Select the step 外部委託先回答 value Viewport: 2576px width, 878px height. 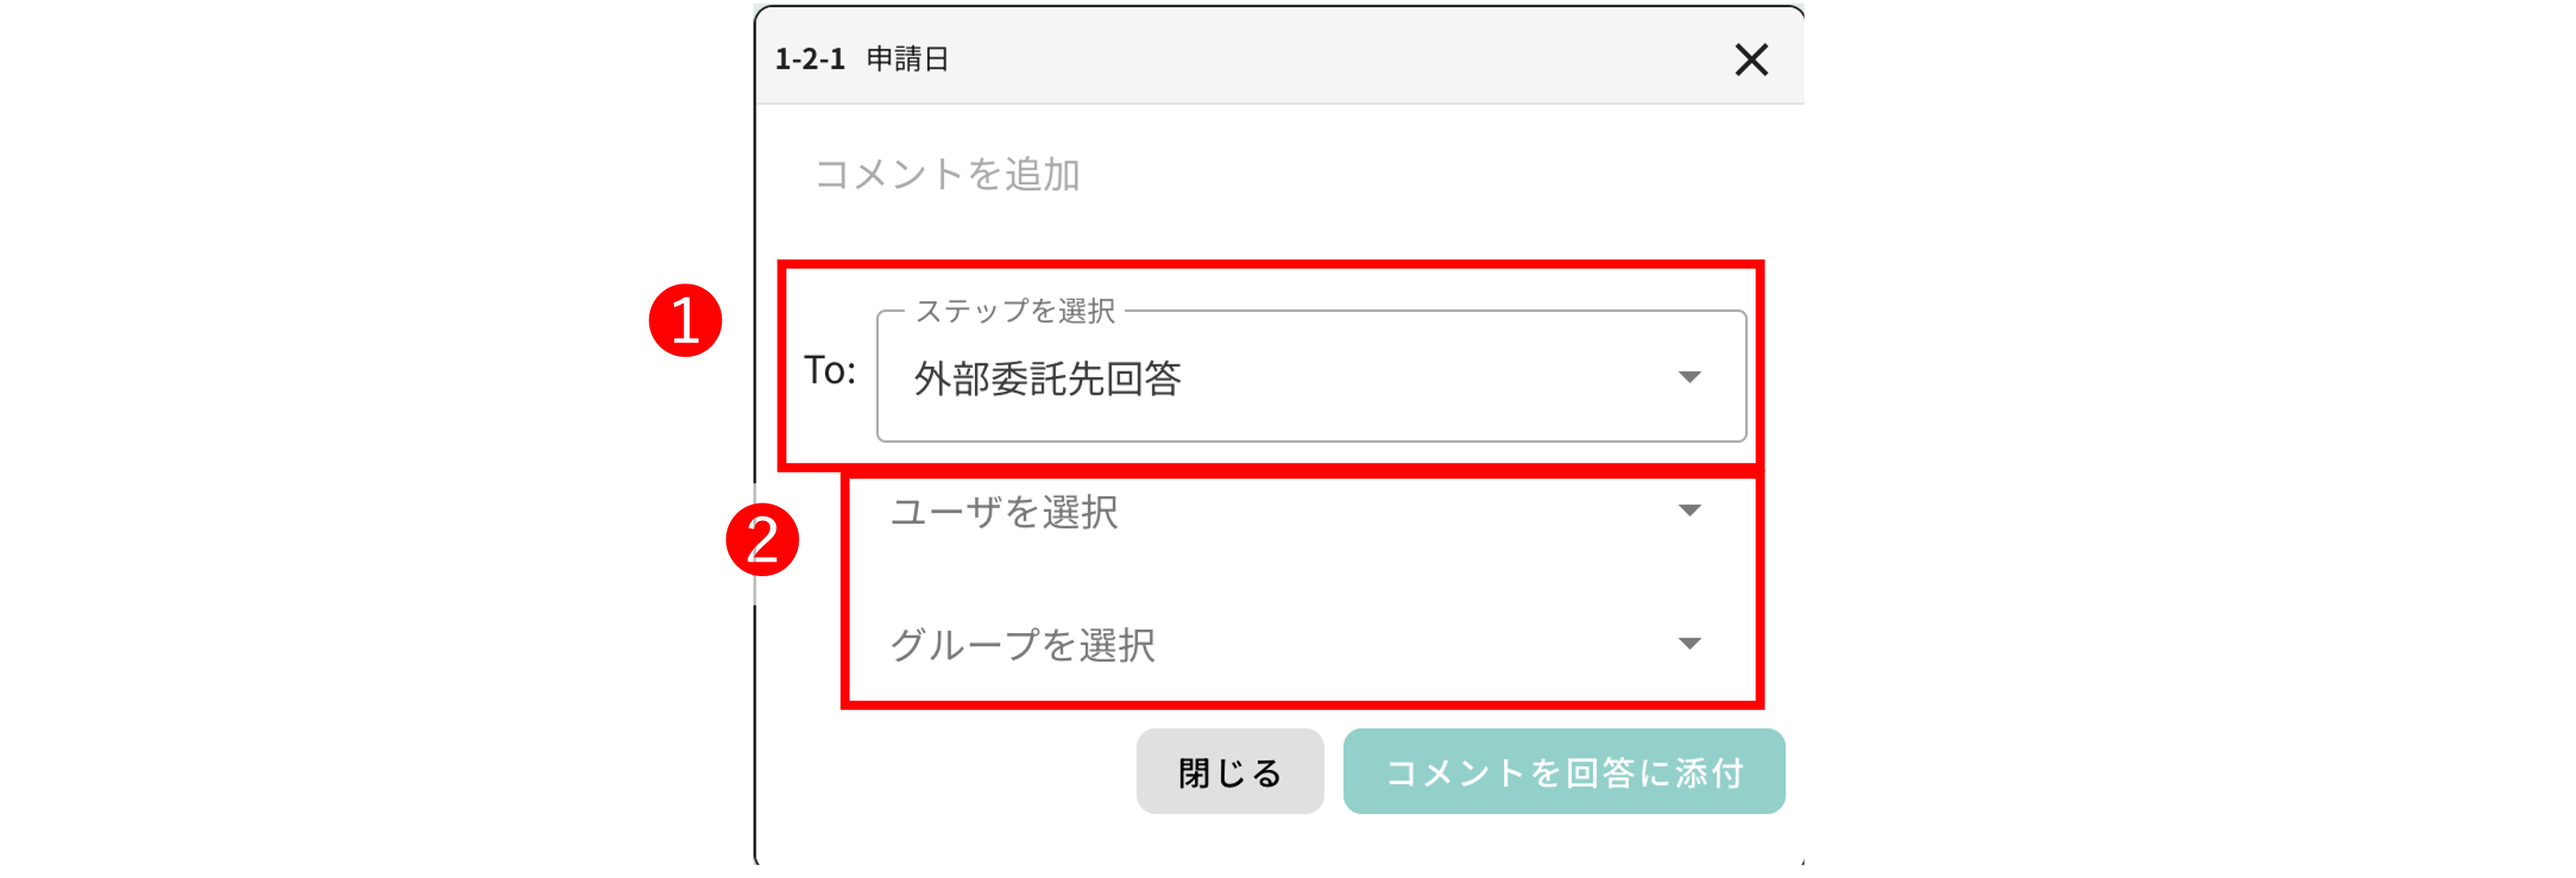click(x=1050, y=379)
